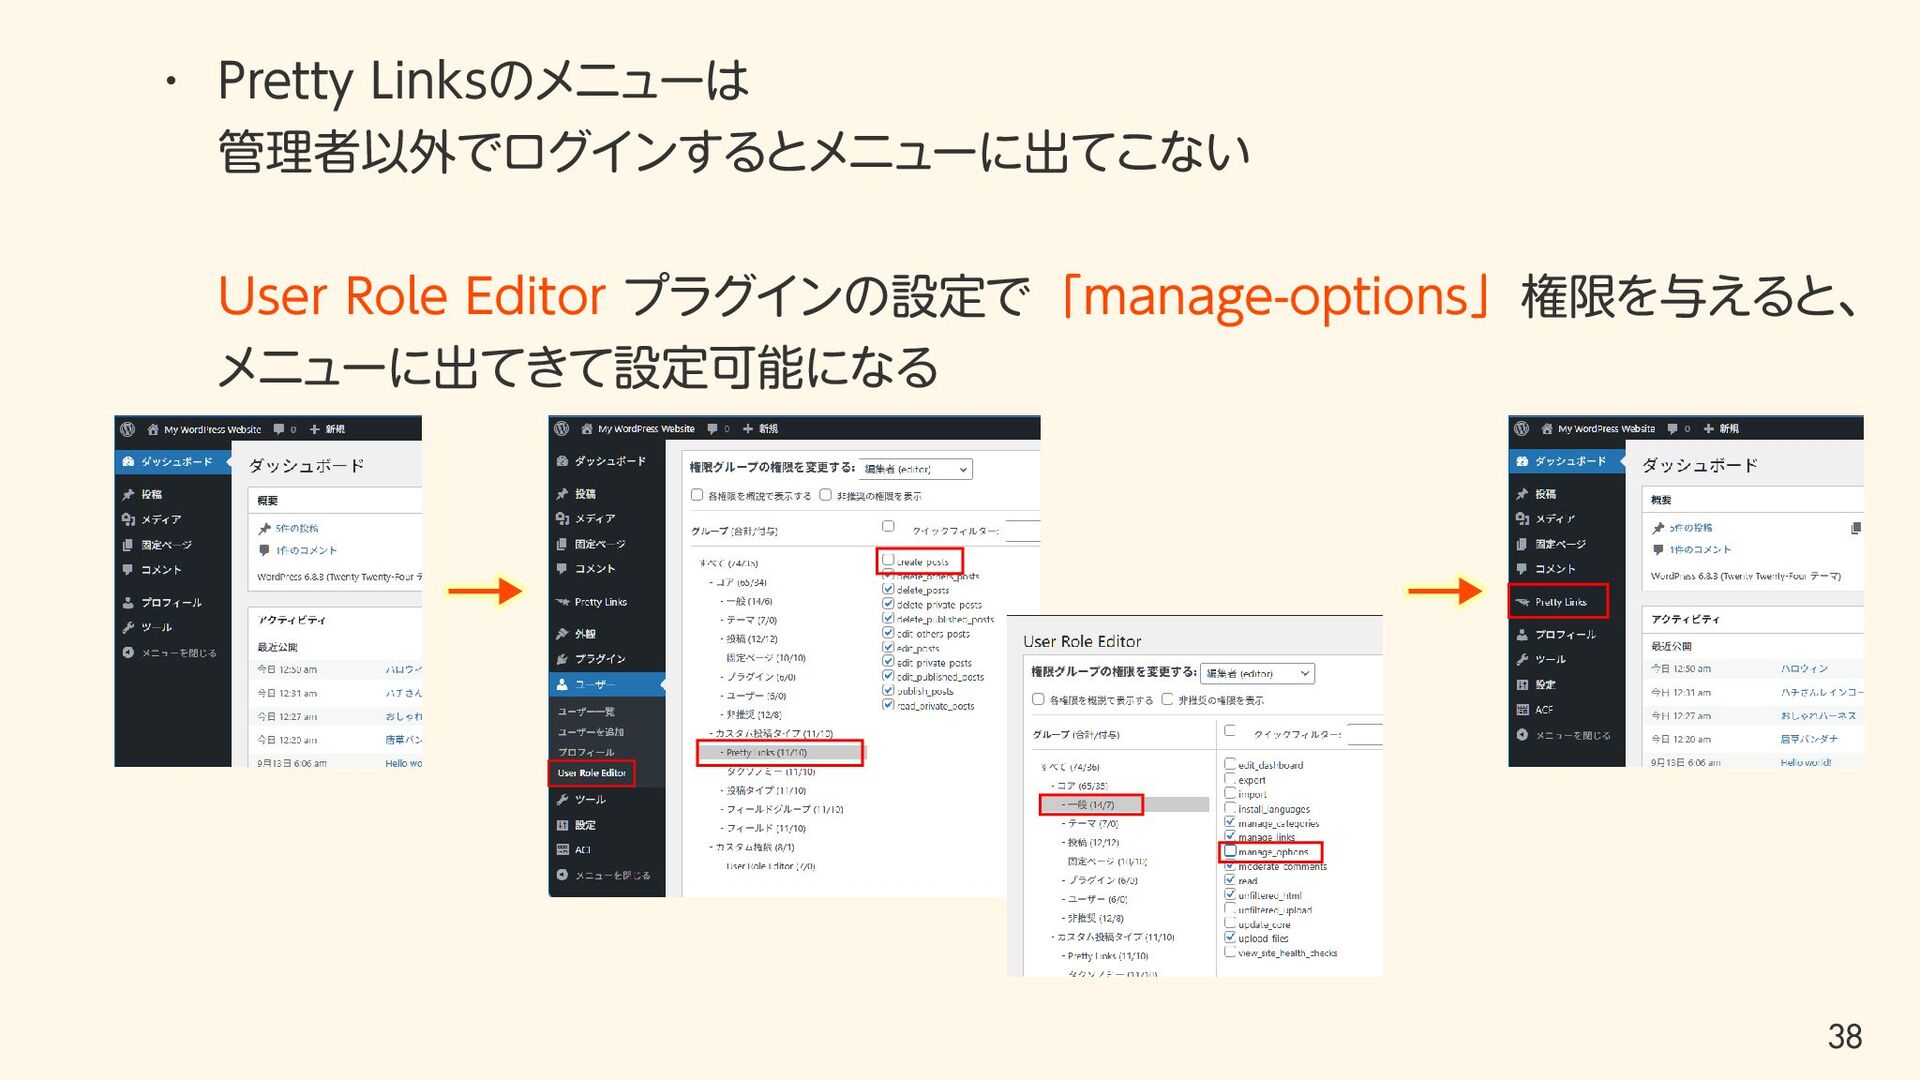Click the ツール wrench icon in the leftmost sidebar
Image resolution: width=1920 pixels, height=1080 pixels.
128,627
